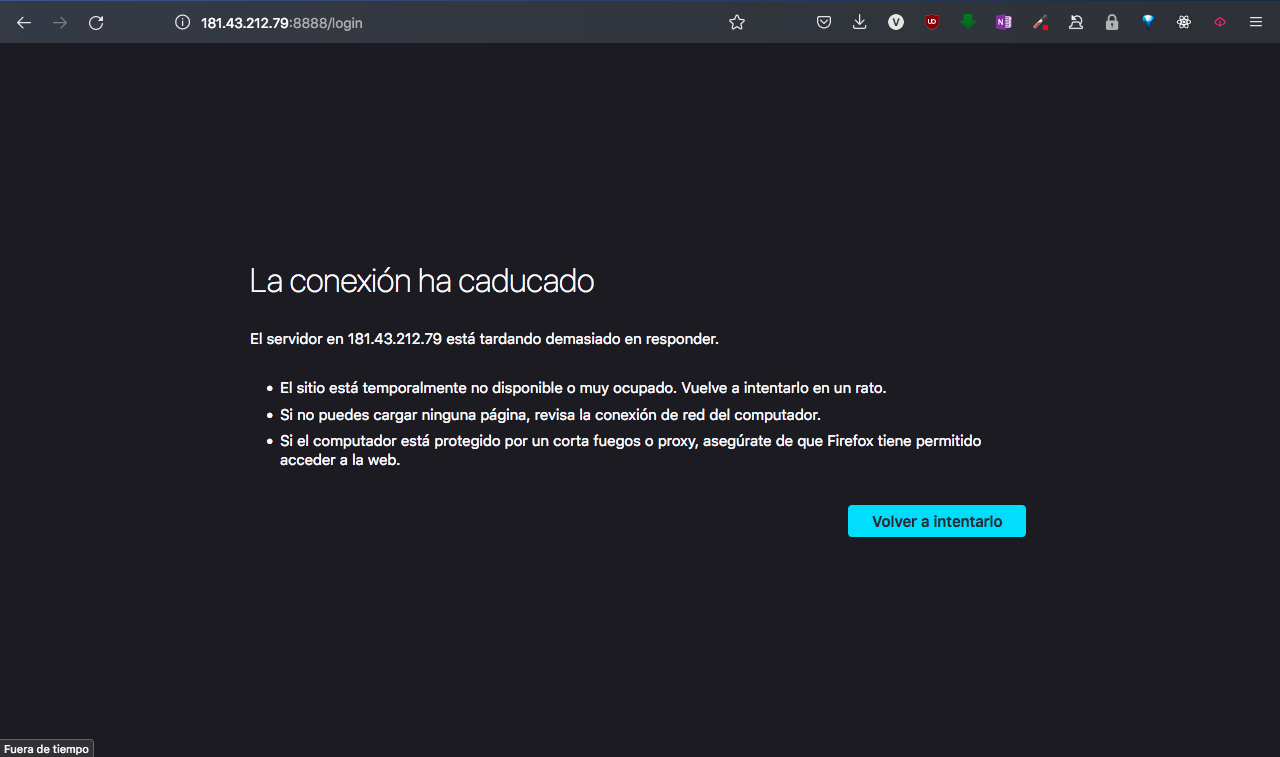Open the React developer tools extension
The height and width of the screenshot is (757, 1280).
[x=1184, y=22]
